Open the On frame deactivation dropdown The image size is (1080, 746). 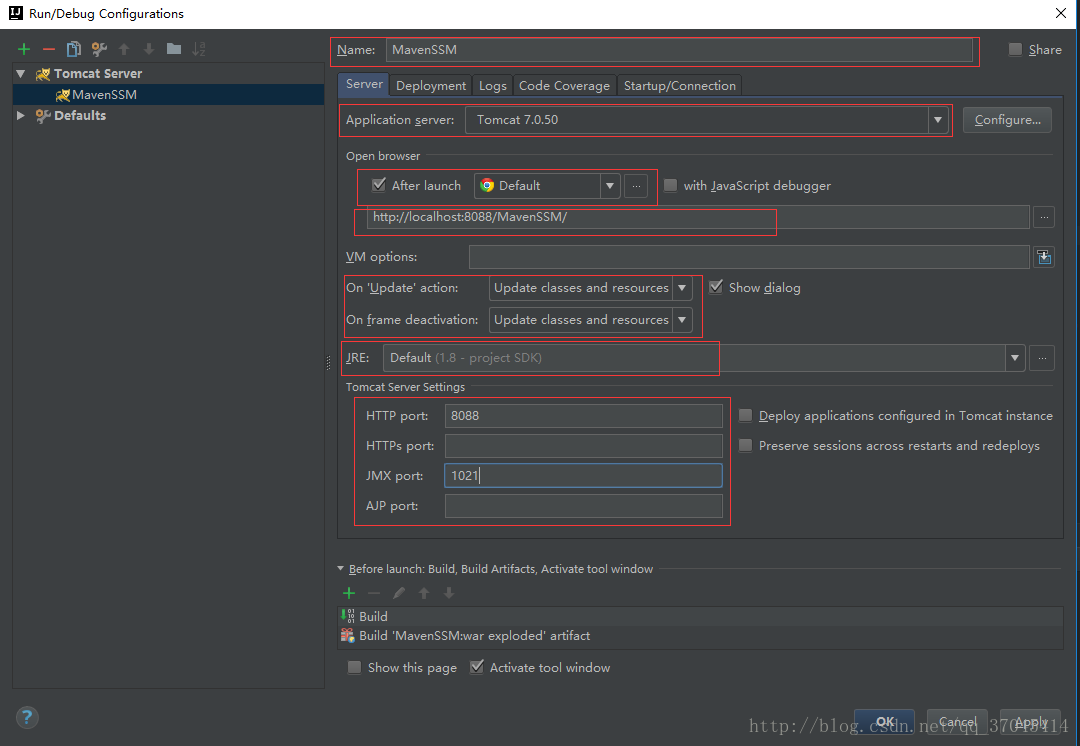(682, 320)
